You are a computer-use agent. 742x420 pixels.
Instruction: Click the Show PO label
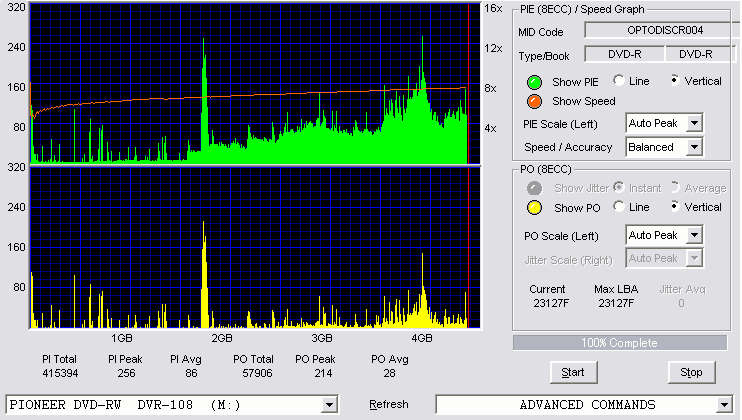[x=577, y=208]
